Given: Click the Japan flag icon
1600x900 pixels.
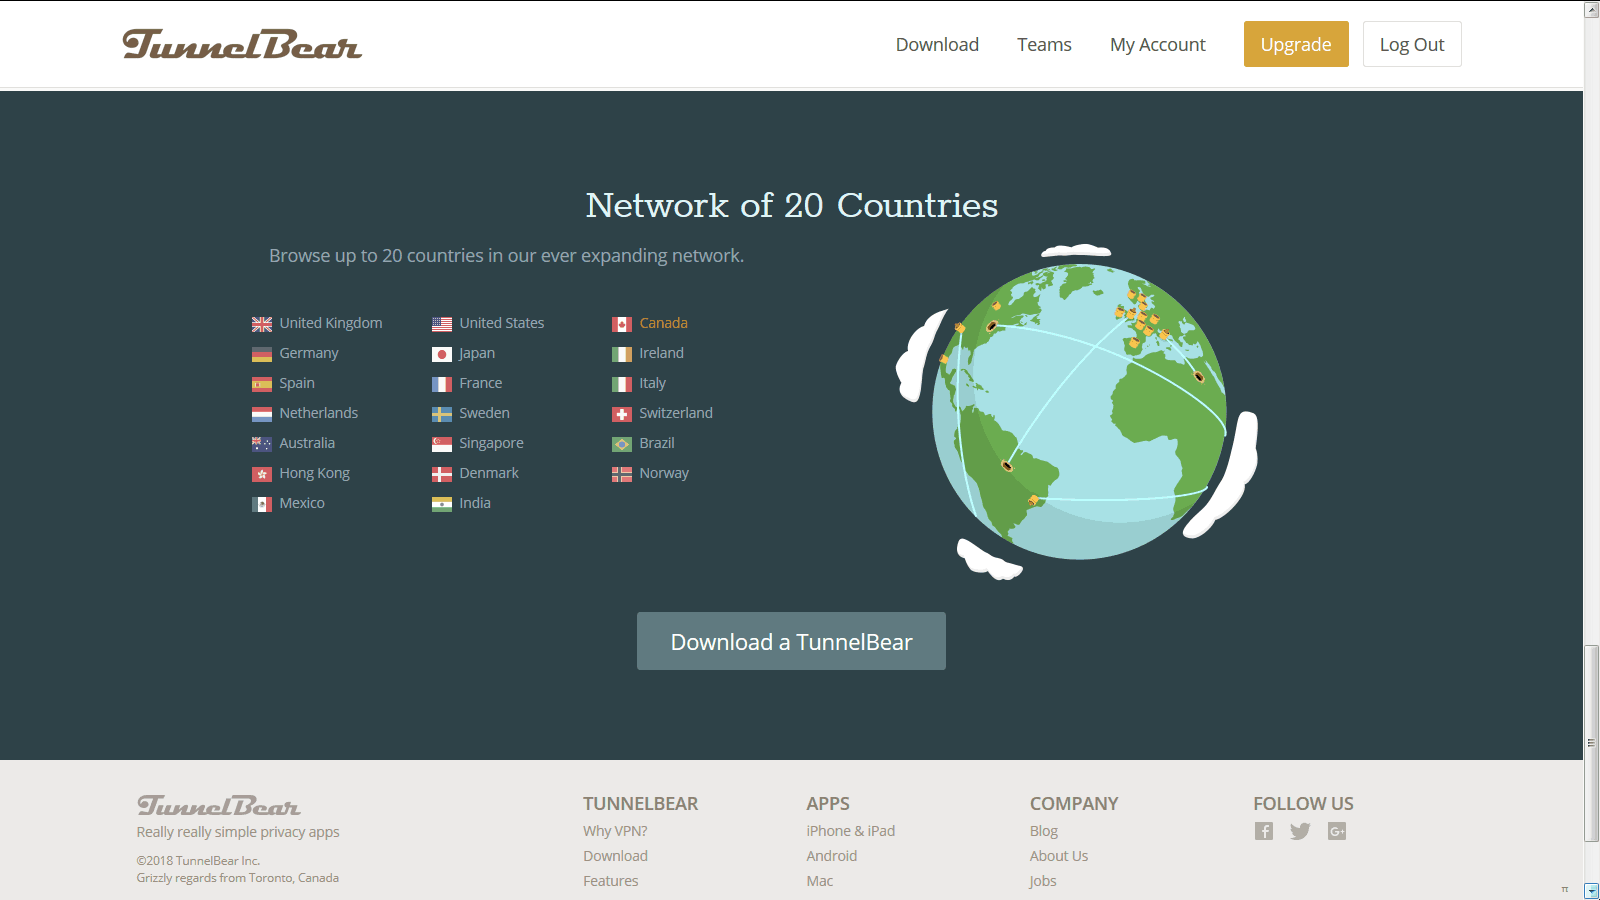Looking at the screenshot, I should point(442,354).
